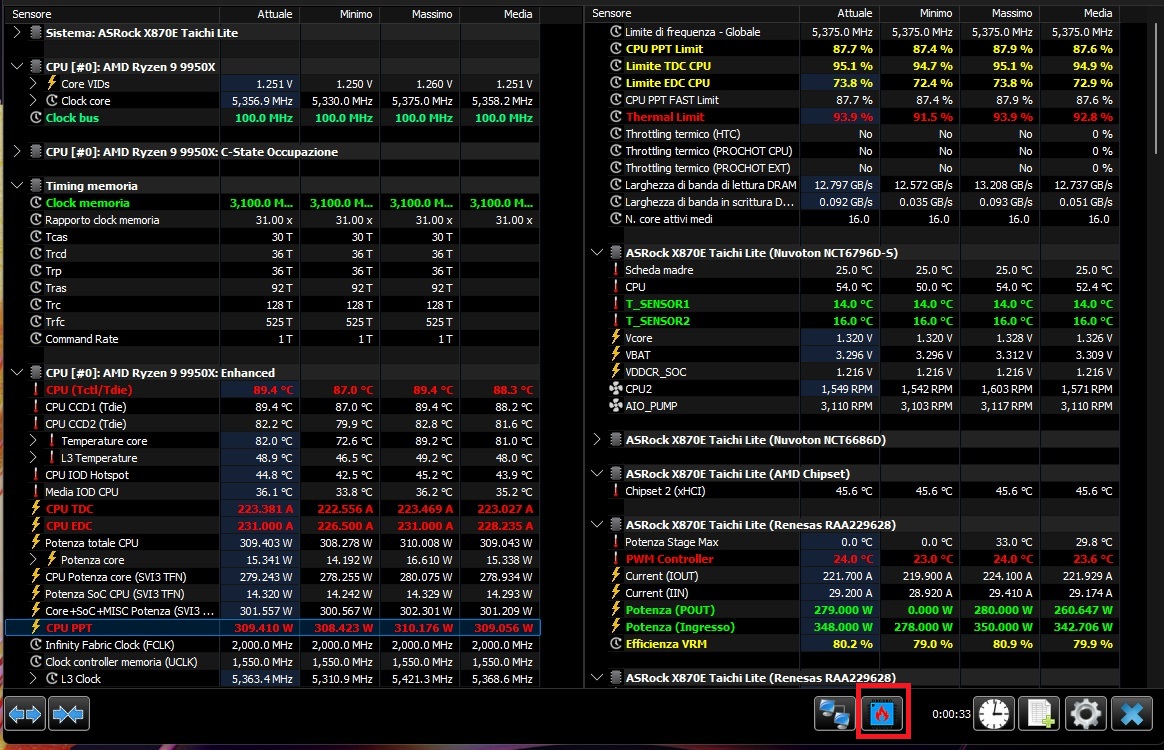Expand the Nuvoton NCT6686D group
The width and height of the screenshot is (1164, 750).
597,440
